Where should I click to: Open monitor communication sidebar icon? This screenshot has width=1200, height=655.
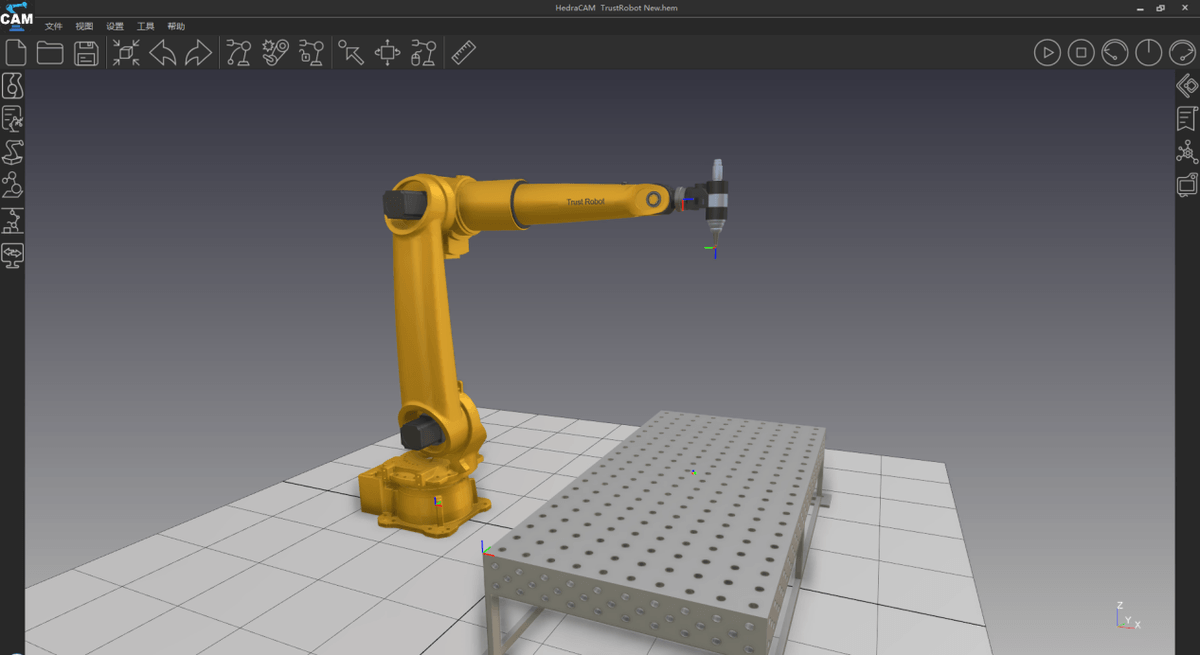(x=12, y=255)
